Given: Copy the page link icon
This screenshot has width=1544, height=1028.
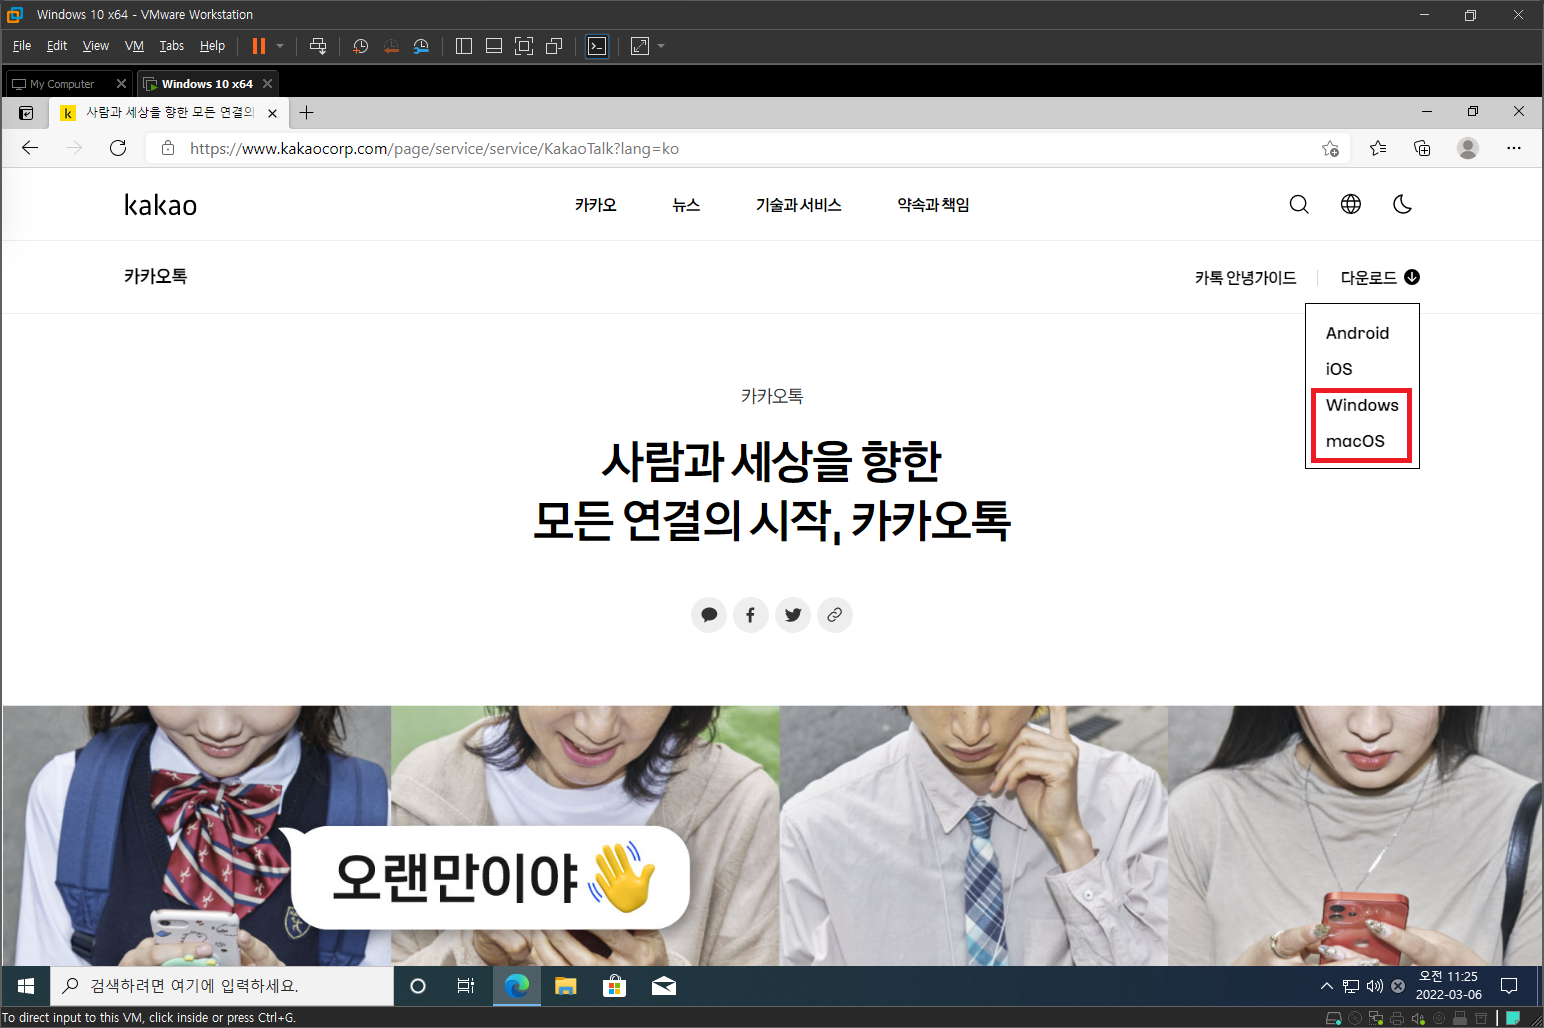Looking at the screenshot, I should click(835, 615).
